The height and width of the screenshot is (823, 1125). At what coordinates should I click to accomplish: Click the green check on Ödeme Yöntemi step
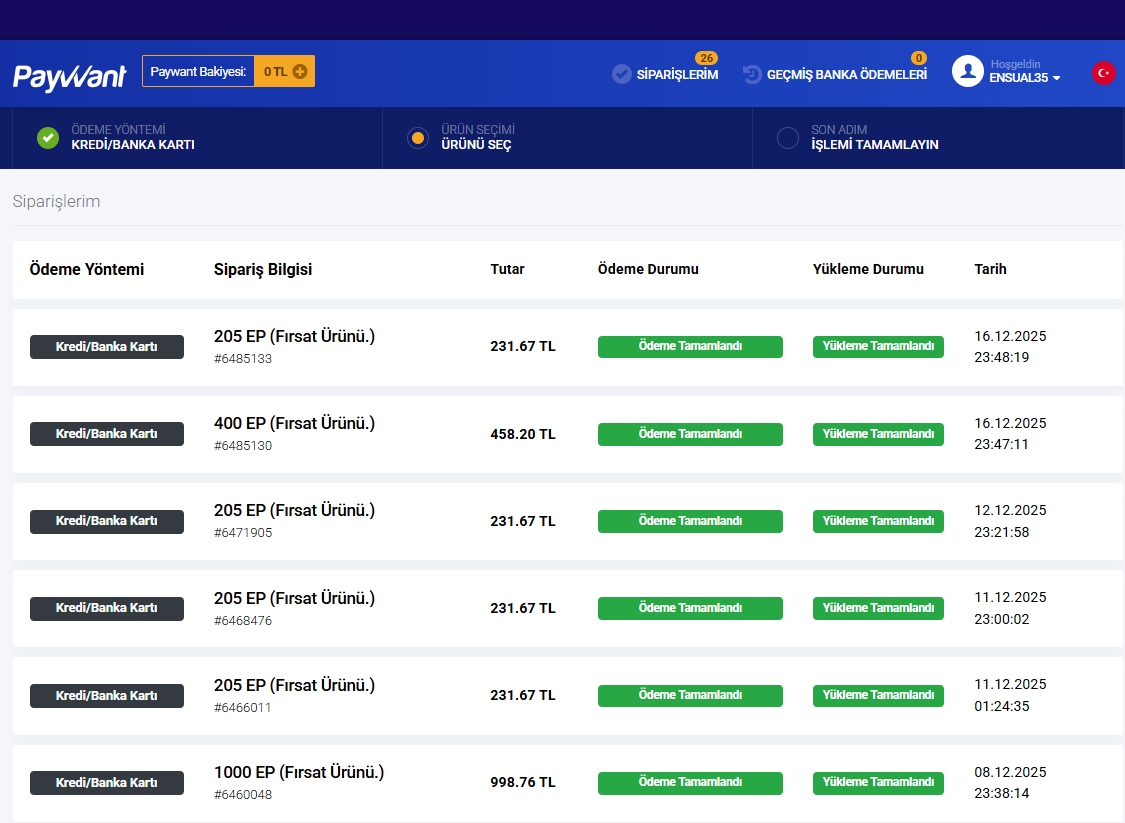coord(48,138)
